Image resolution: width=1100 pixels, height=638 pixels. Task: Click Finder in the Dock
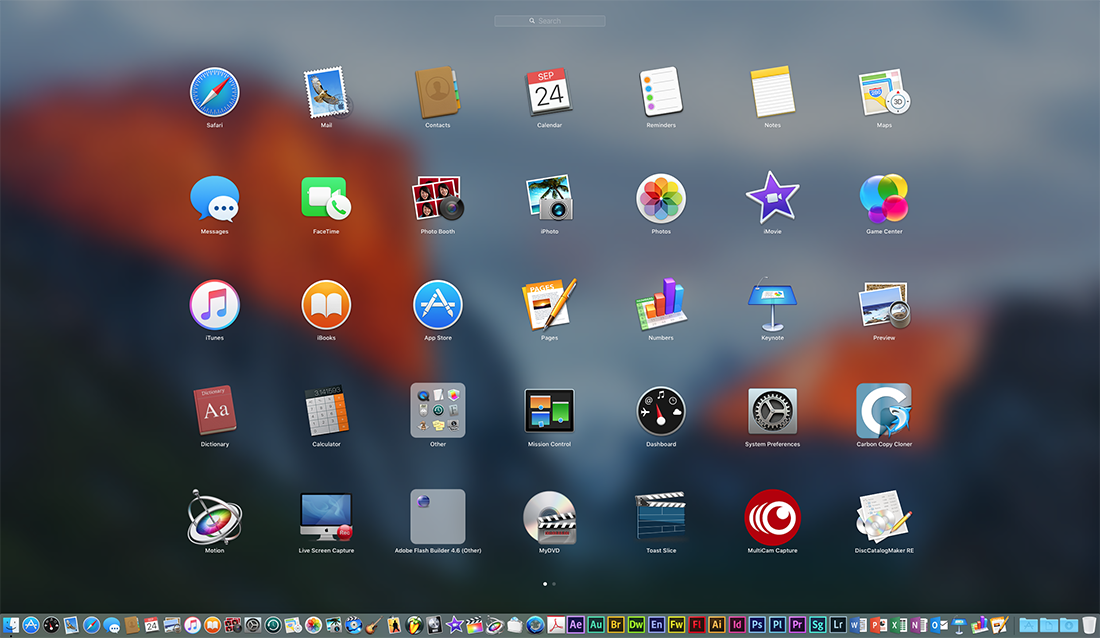coord(11,625)
